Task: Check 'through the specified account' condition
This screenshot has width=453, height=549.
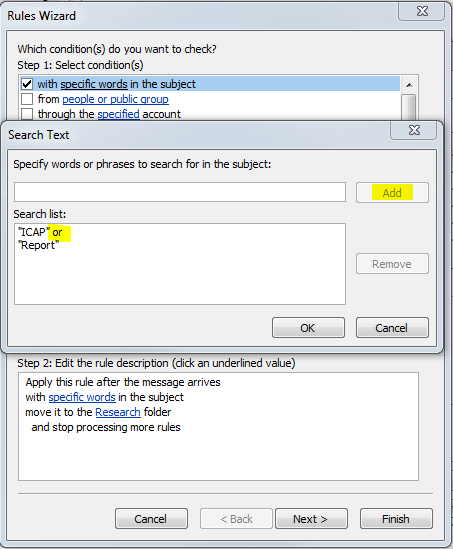Action: (x=27, y=114)
